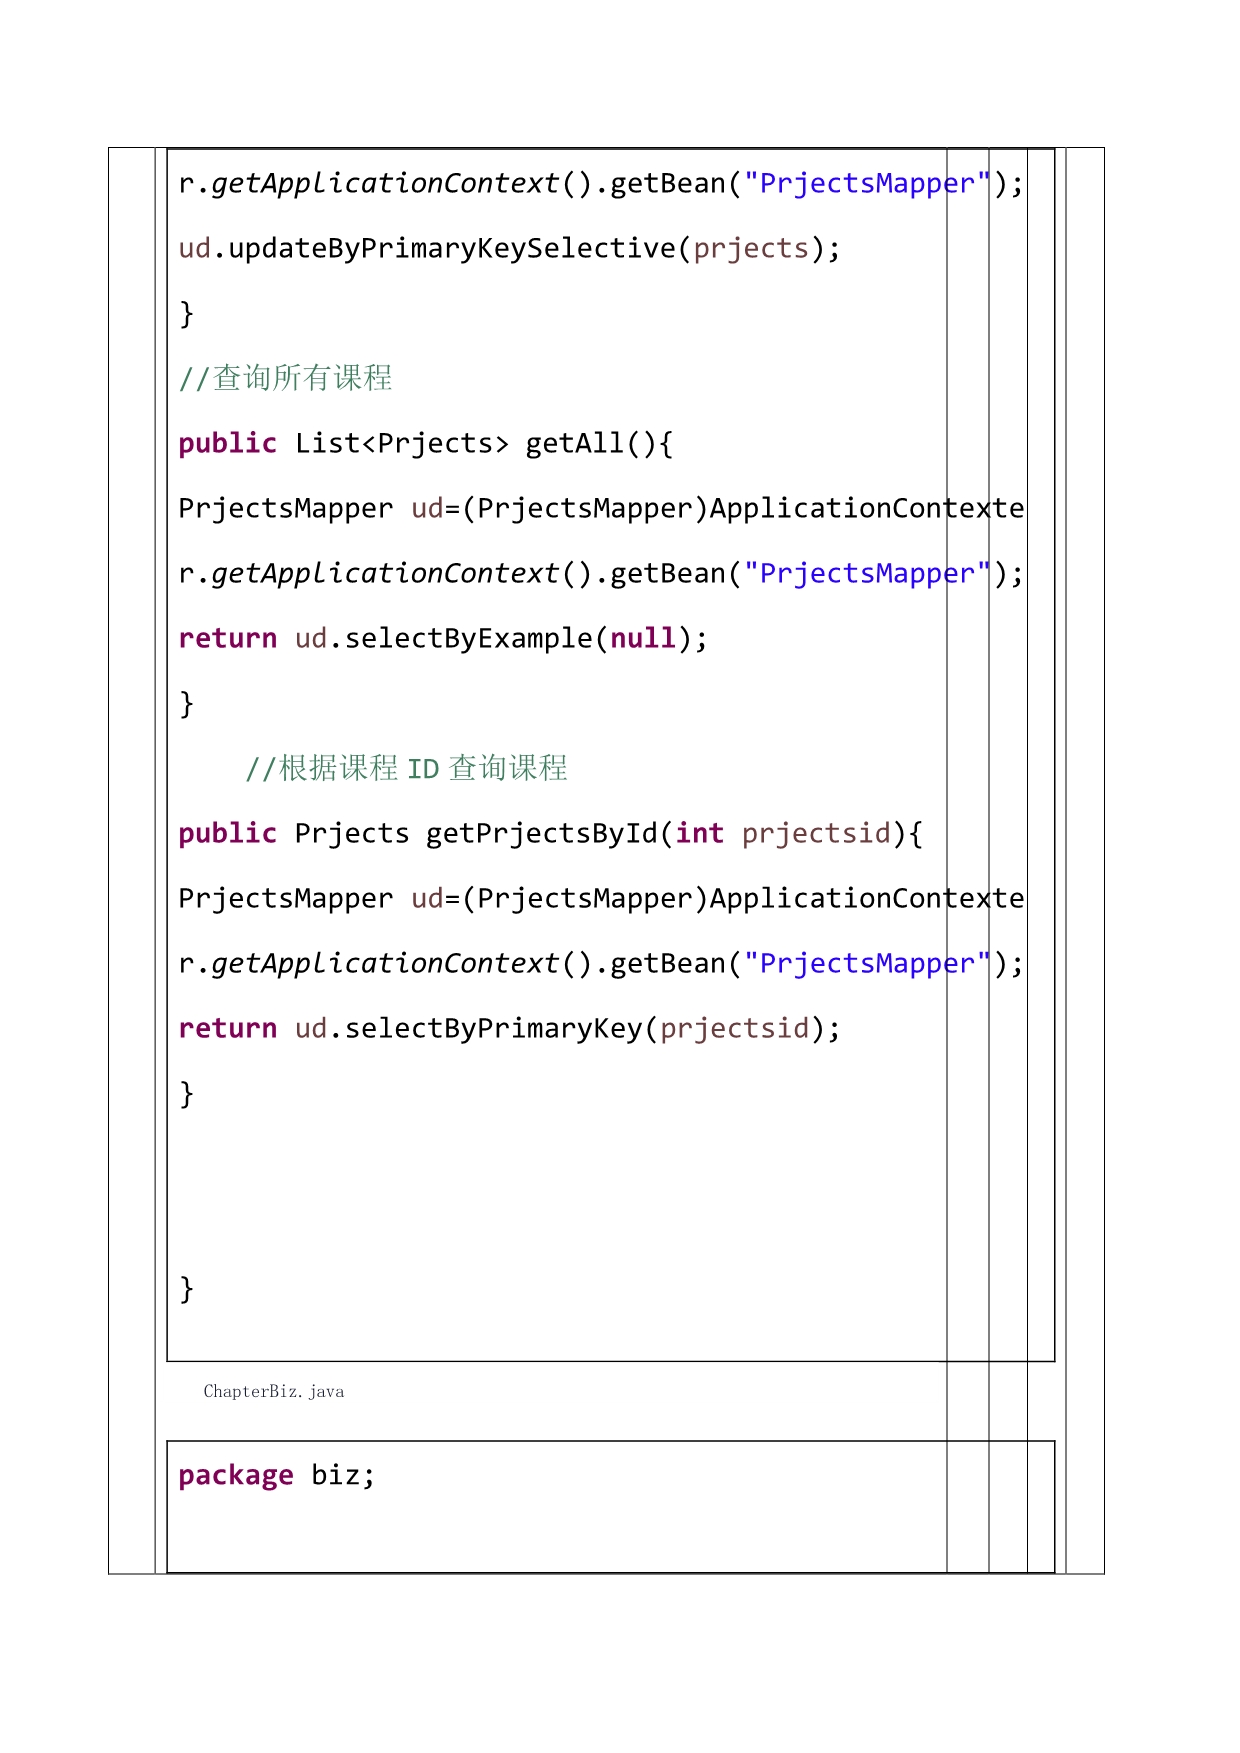Click the prjects argument in updateByPrimaryKeySelective

click(750, 249)
